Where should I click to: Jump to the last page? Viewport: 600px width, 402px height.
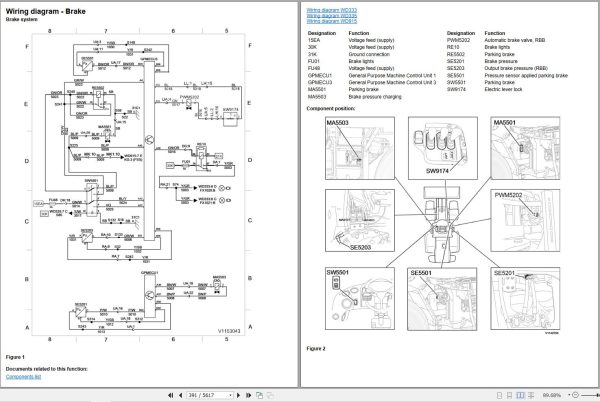click(248, 395)
